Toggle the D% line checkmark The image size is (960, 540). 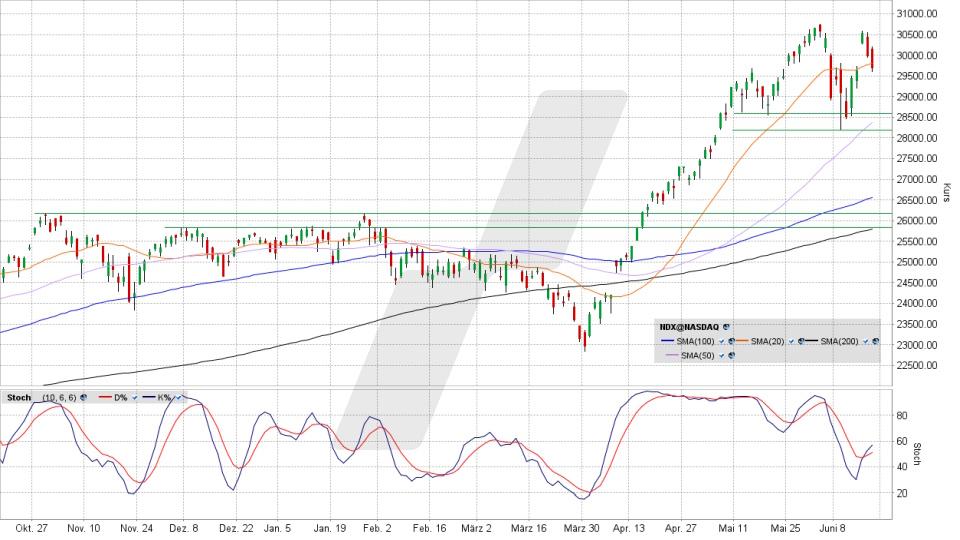[135, 397]
